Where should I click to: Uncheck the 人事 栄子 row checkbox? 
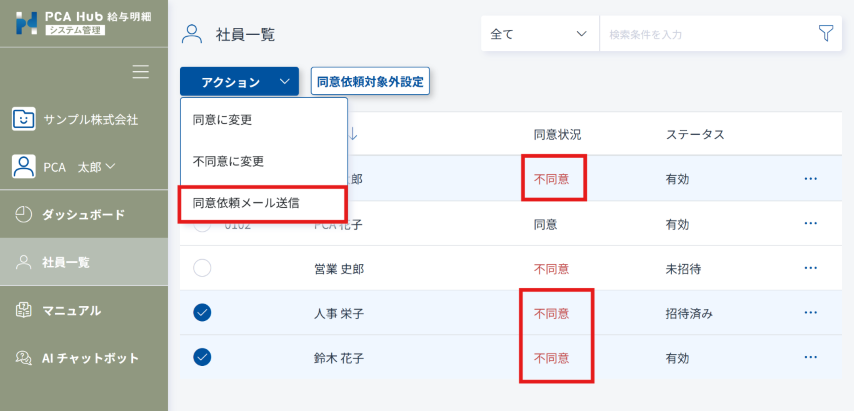point(202,313)
